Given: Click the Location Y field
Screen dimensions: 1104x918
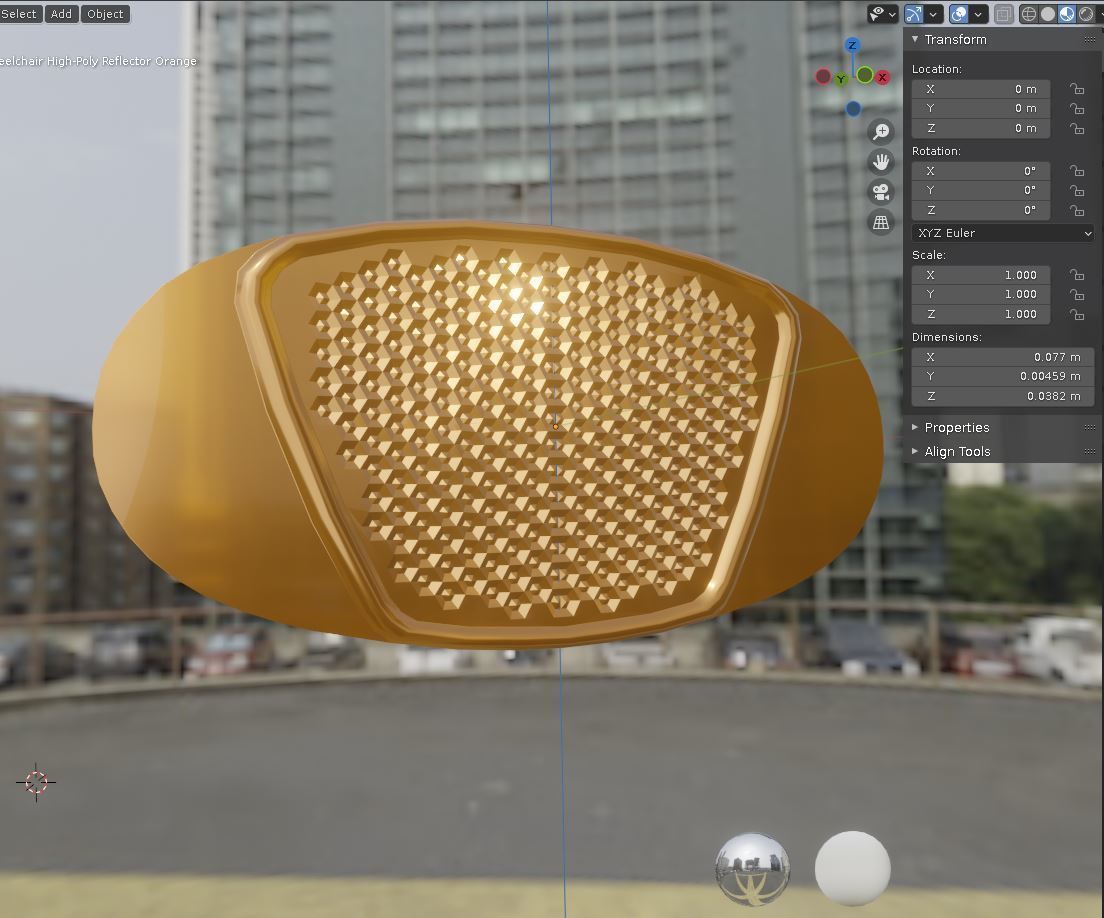Looking at the screenshot, I should 981,108.
